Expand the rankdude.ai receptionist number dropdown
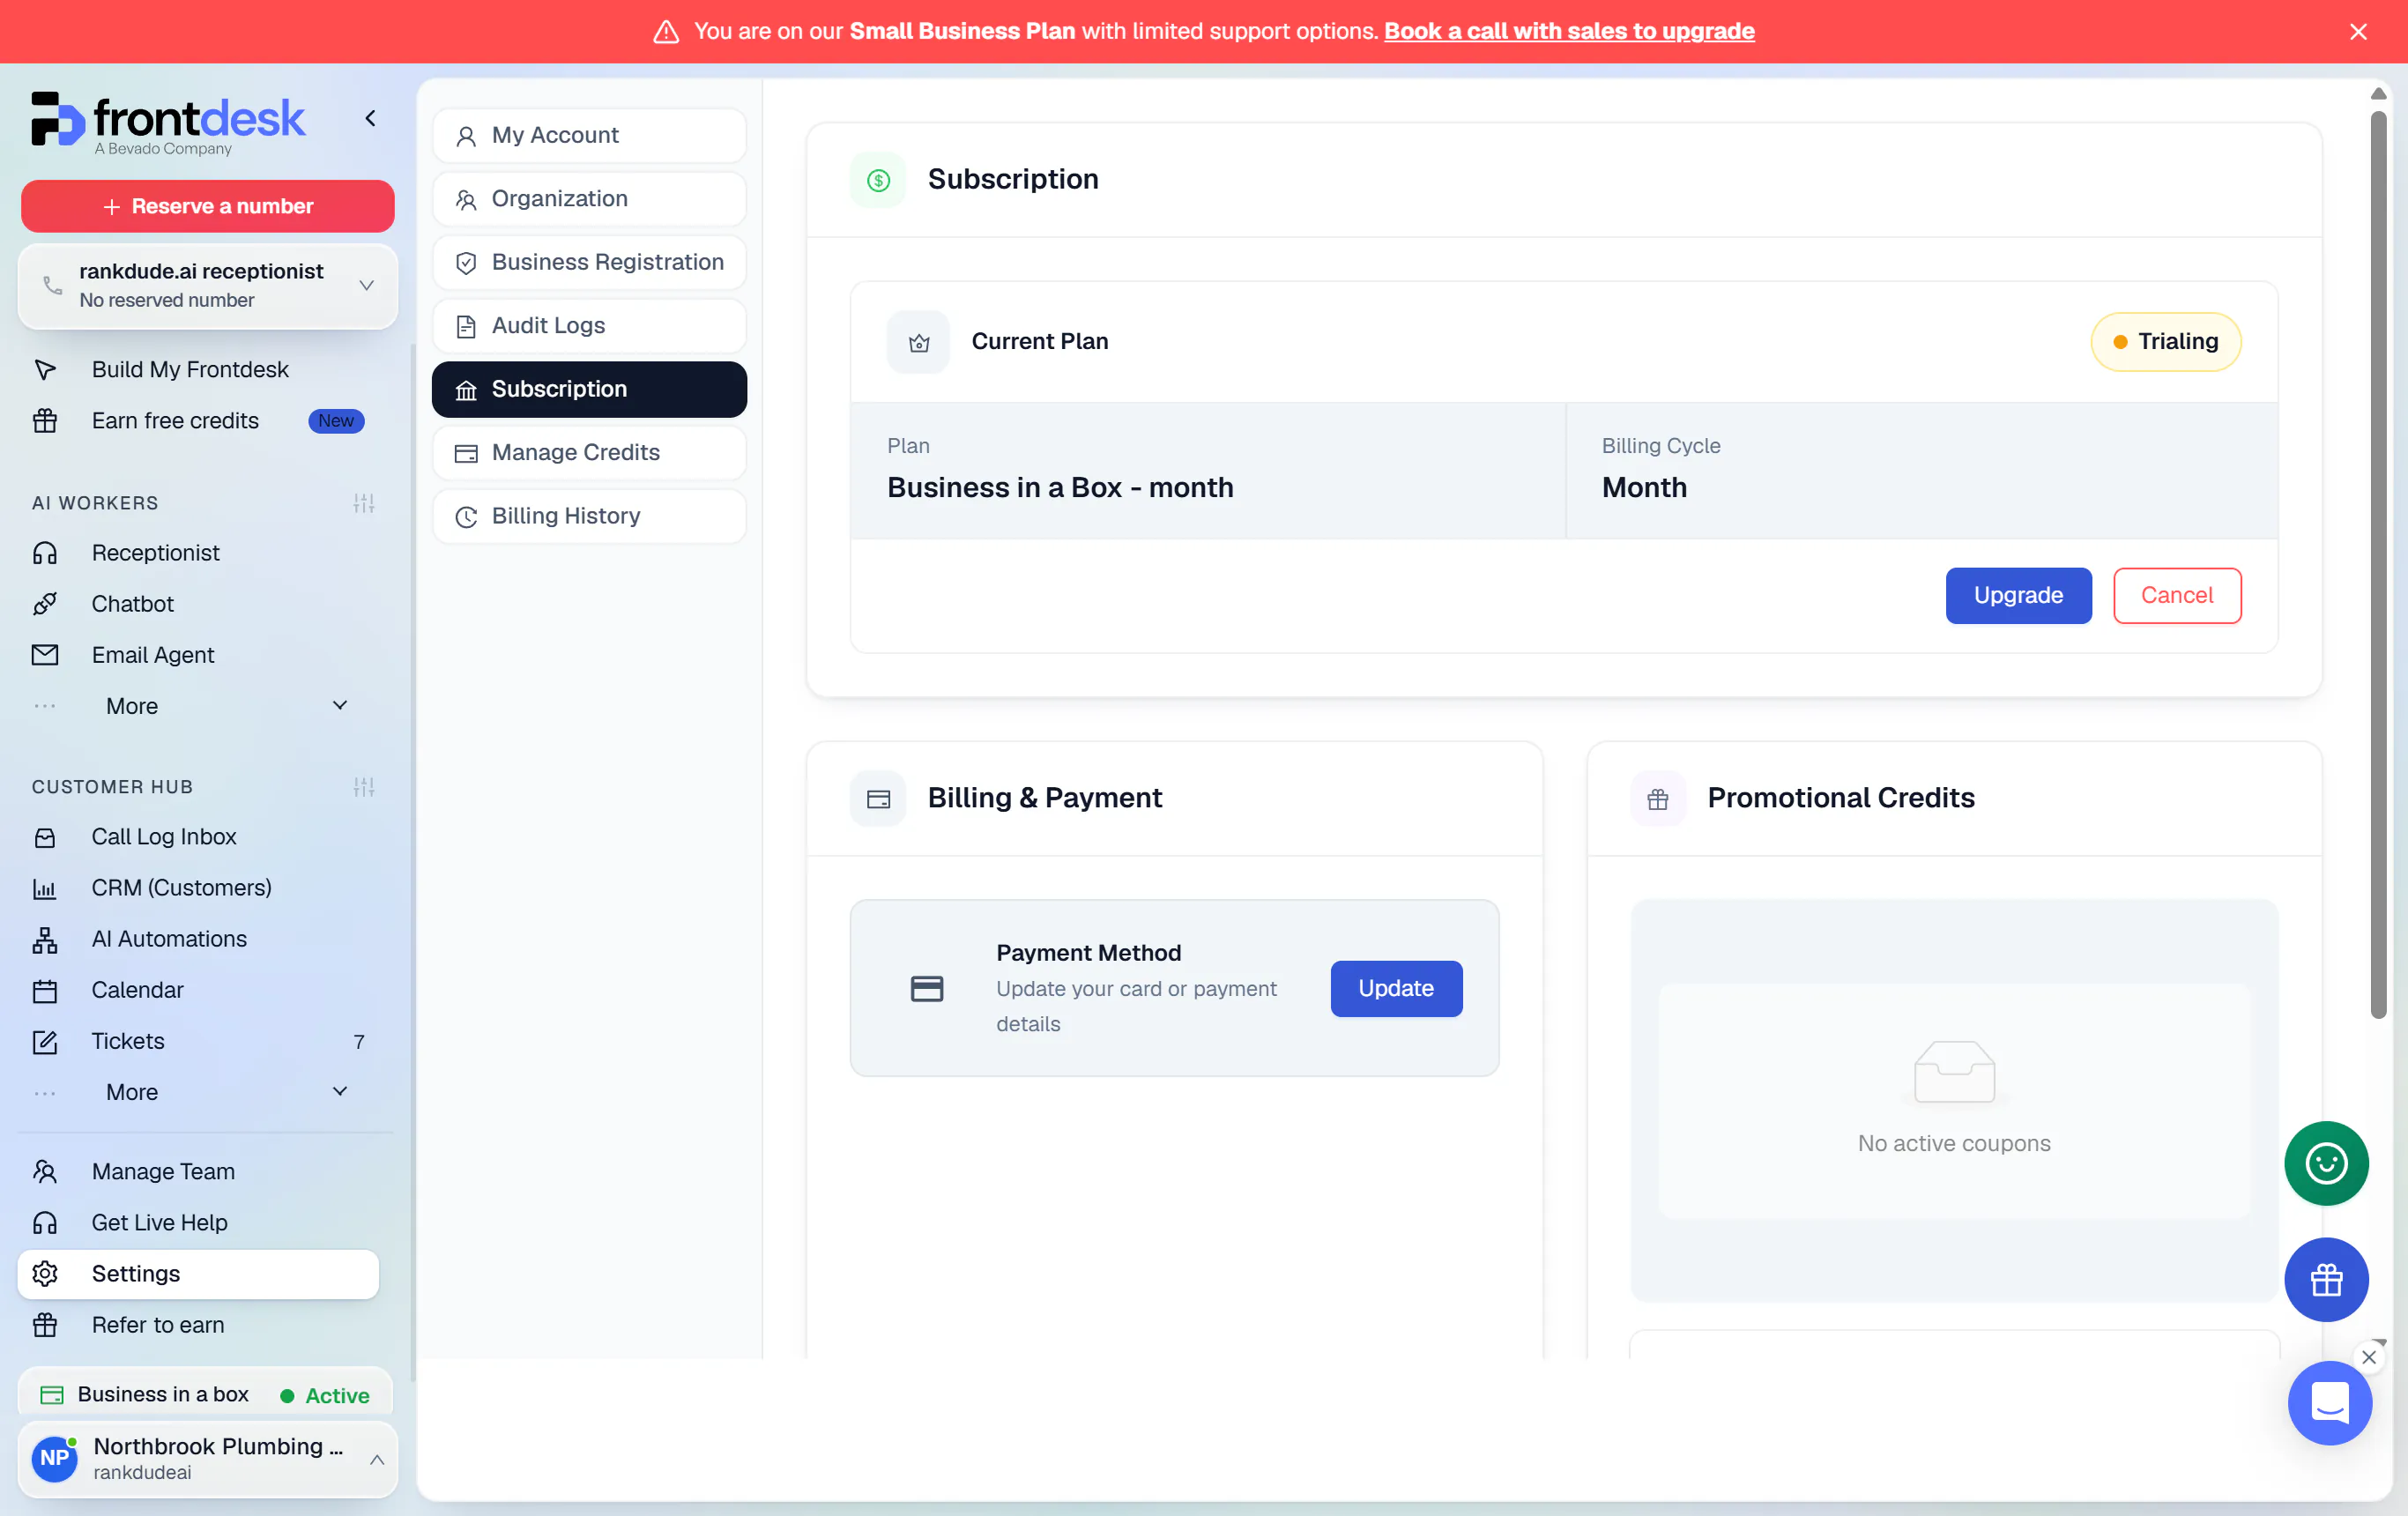The width and height of the screenshot is (2408, 1516). point(208,286)
